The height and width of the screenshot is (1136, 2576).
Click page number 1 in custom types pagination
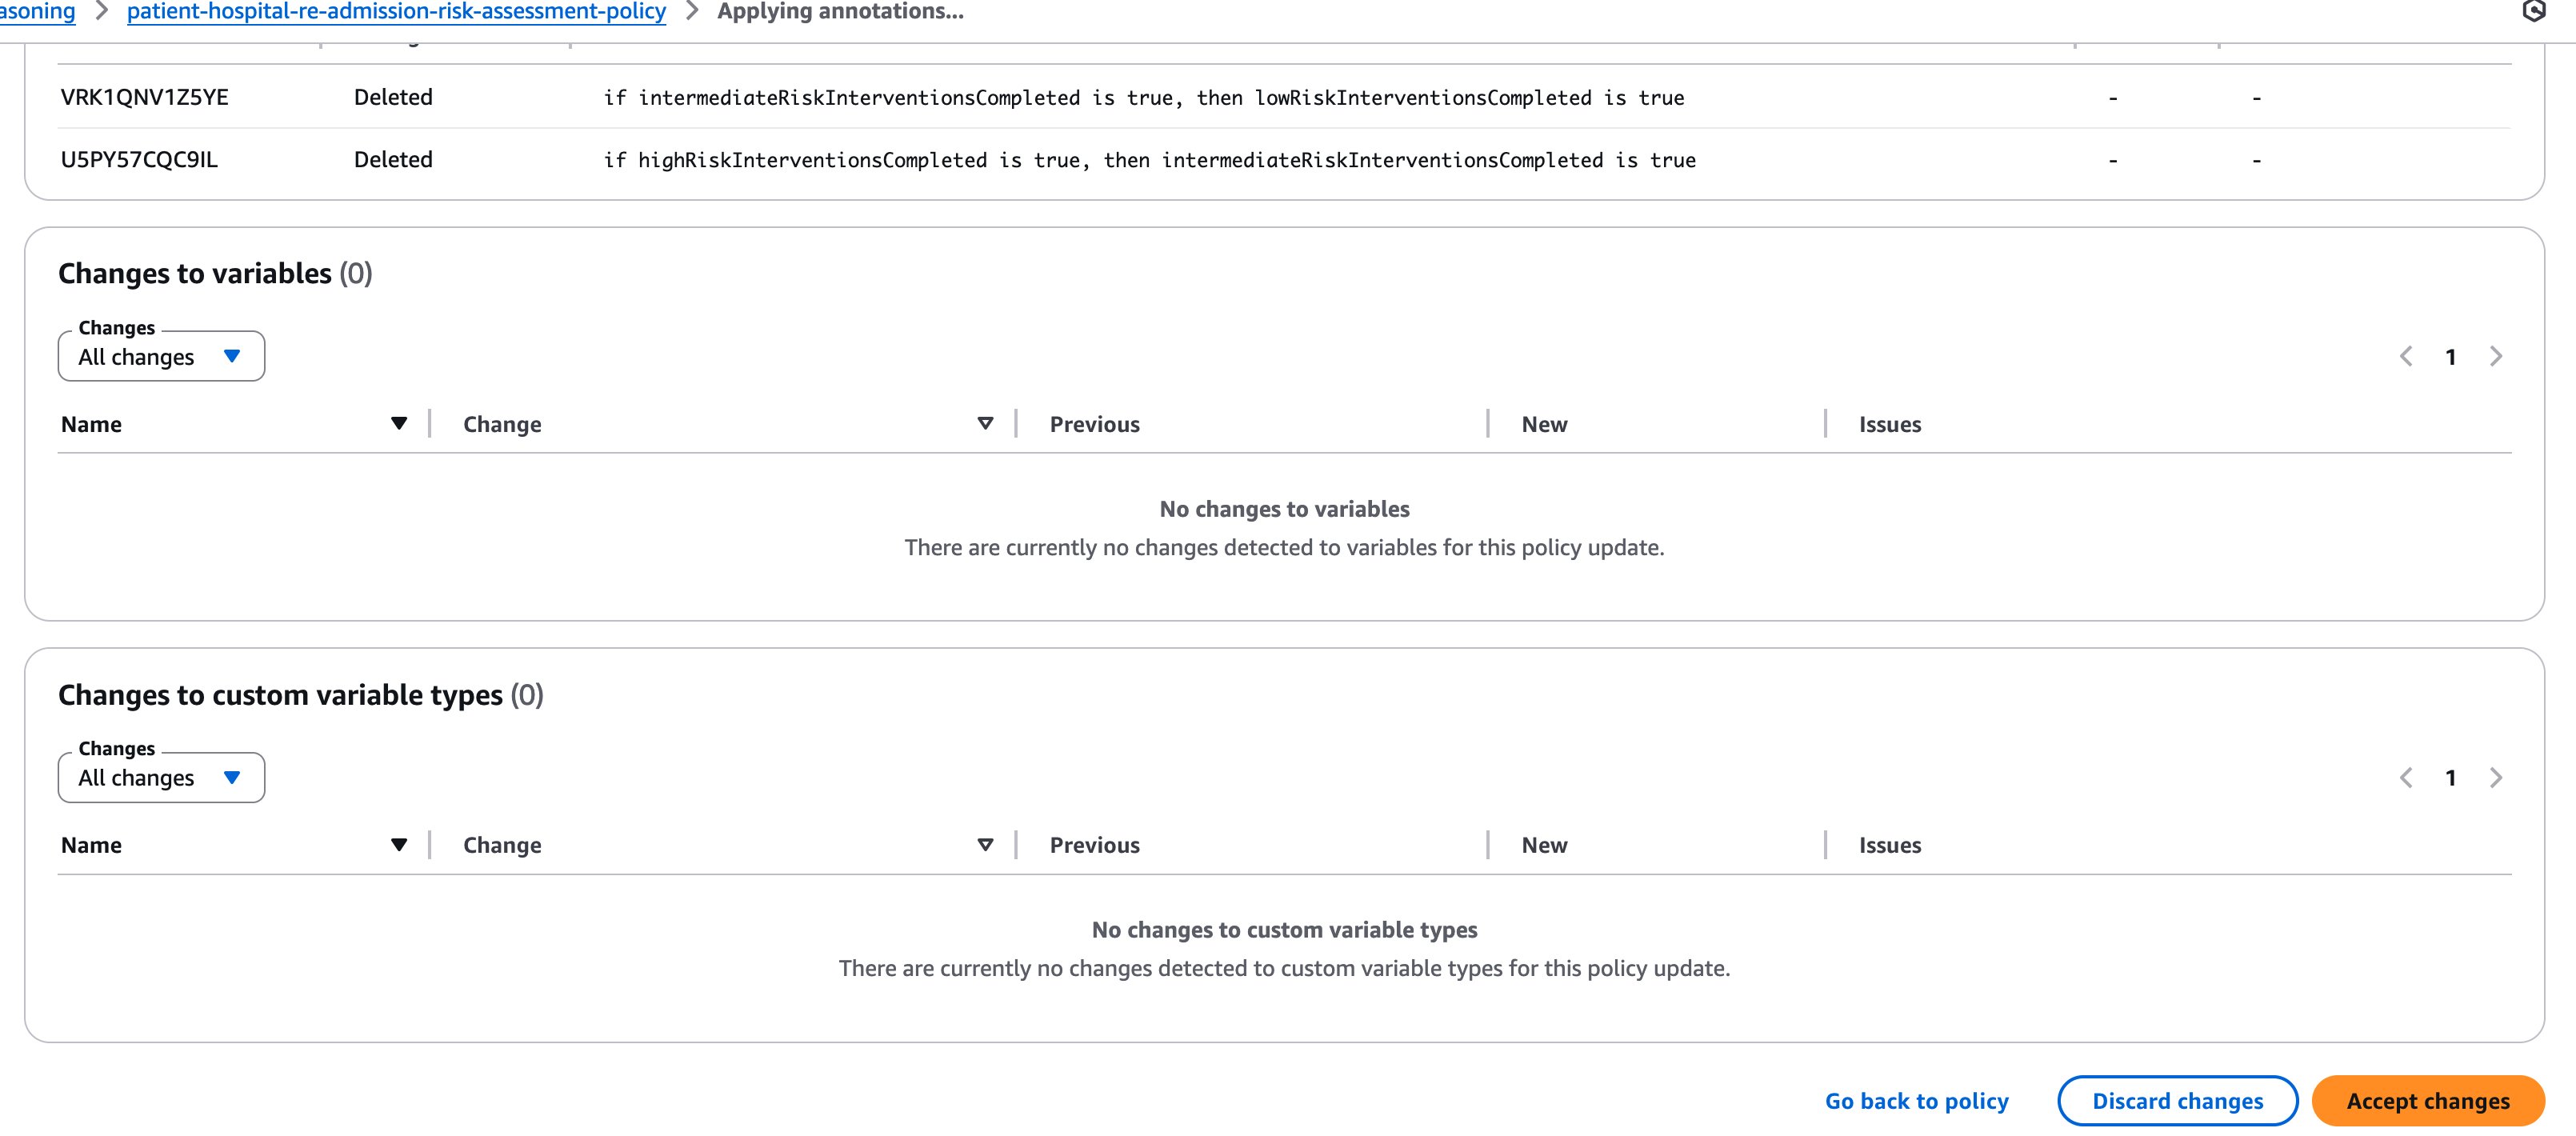[2451, 778]
